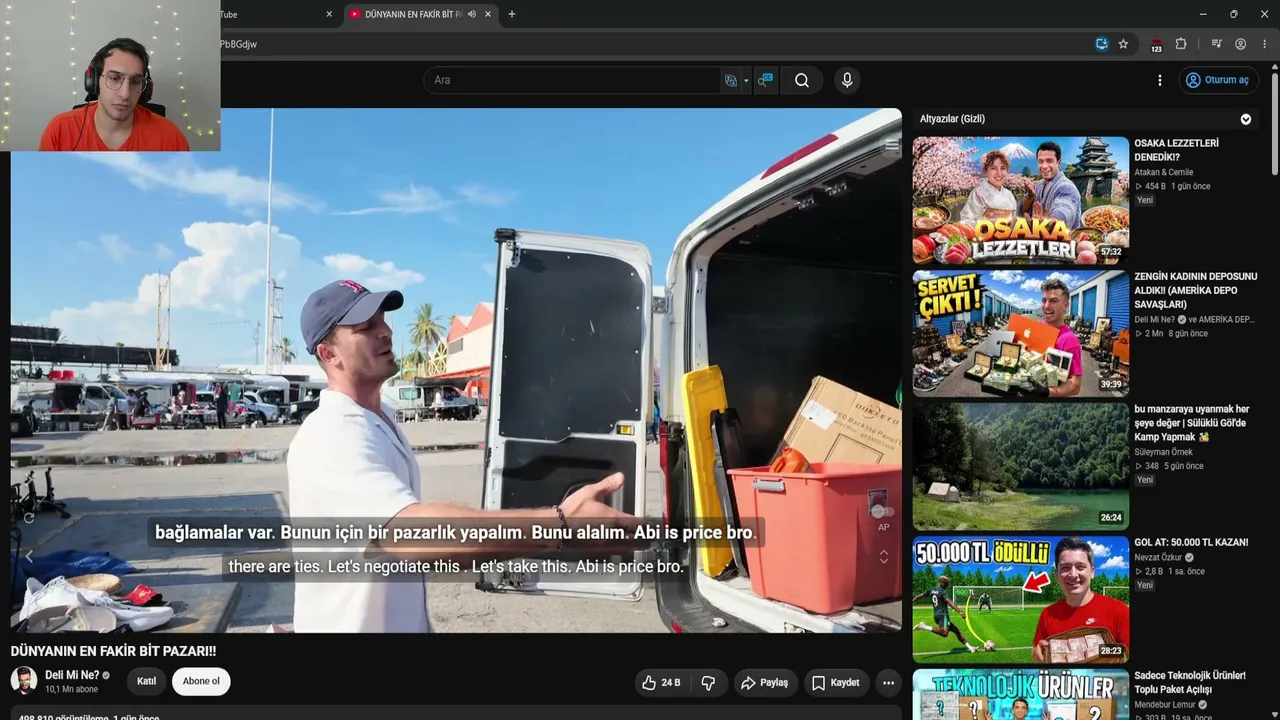Bookmark this page with the star icon
Image resolution: width=1280 pixels, height=720 pixels.
tap(1123, 44)
